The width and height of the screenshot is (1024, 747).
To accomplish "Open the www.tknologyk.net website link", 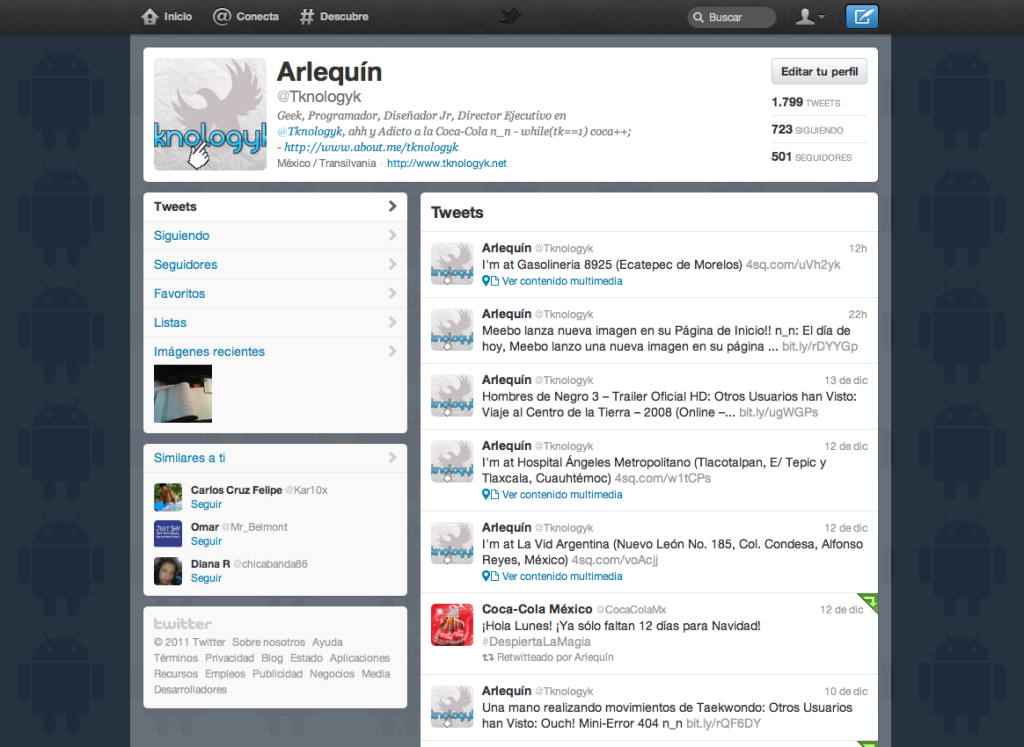I will pyautogui.click(x=447, y=163).
